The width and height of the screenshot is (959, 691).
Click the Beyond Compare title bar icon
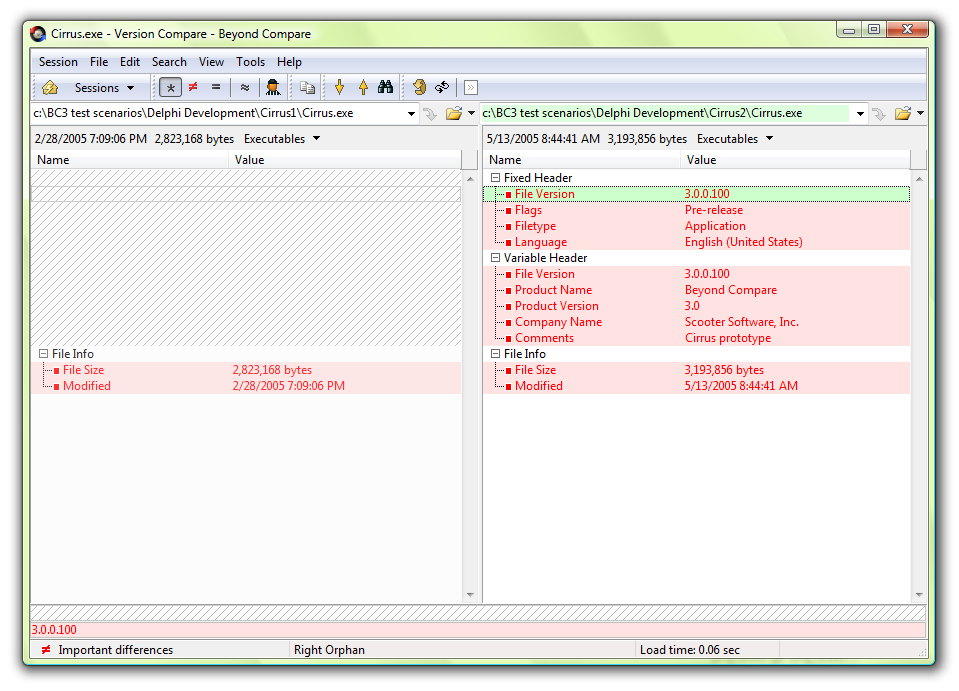[38, 34]
